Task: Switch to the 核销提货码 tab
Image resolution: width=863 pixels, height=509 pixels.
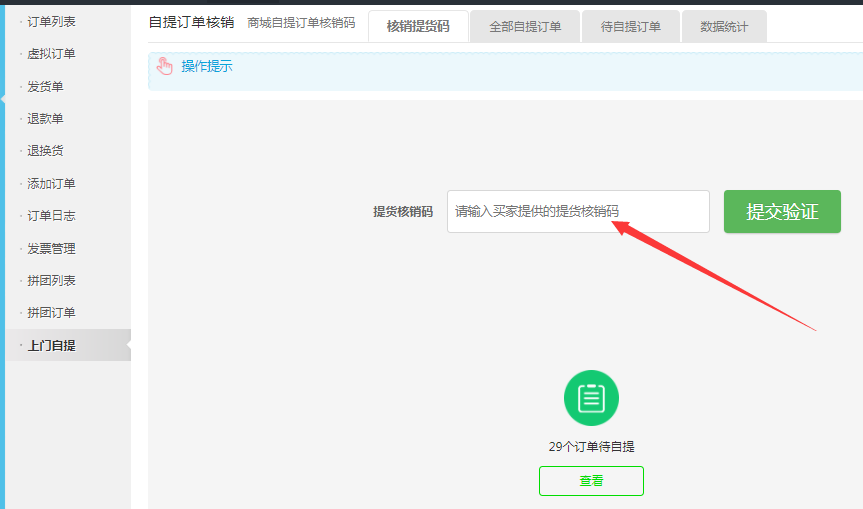Action: click(x=417, y=27)
